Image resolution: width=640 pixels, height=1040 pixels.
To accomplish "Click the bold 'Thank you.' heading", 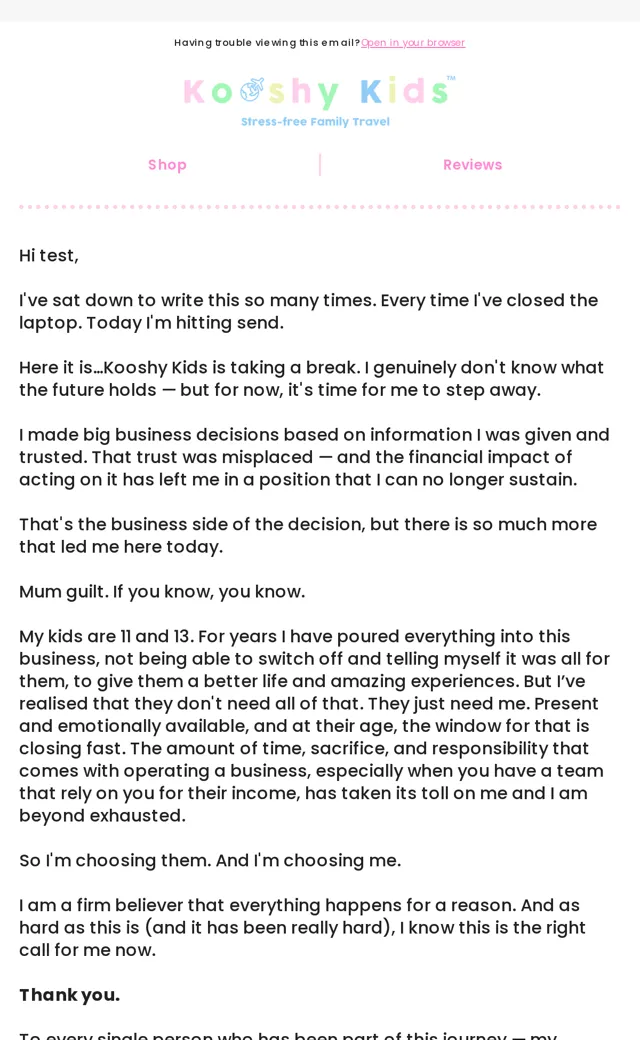I will [x=70, y=995].
